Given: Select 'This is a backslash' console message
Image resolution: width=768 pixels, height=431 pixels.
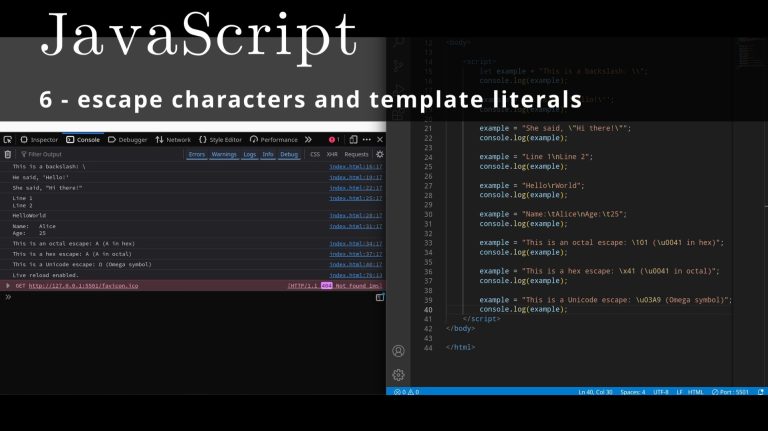Looking at the screenshot, I should [49, 167].
